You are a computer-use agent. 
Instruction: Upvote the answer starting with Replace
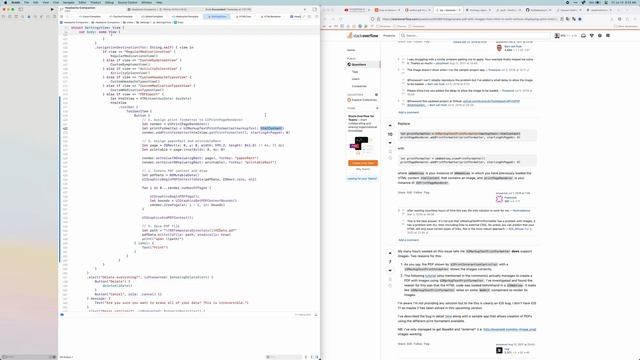tap(390, 126)
